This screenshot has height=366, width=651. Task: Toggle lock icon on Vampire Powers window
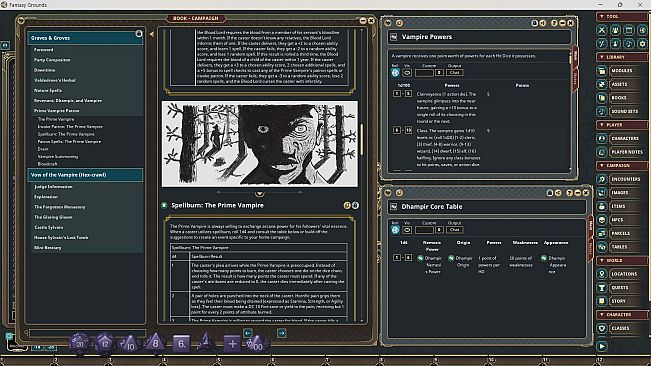(535, 23)
